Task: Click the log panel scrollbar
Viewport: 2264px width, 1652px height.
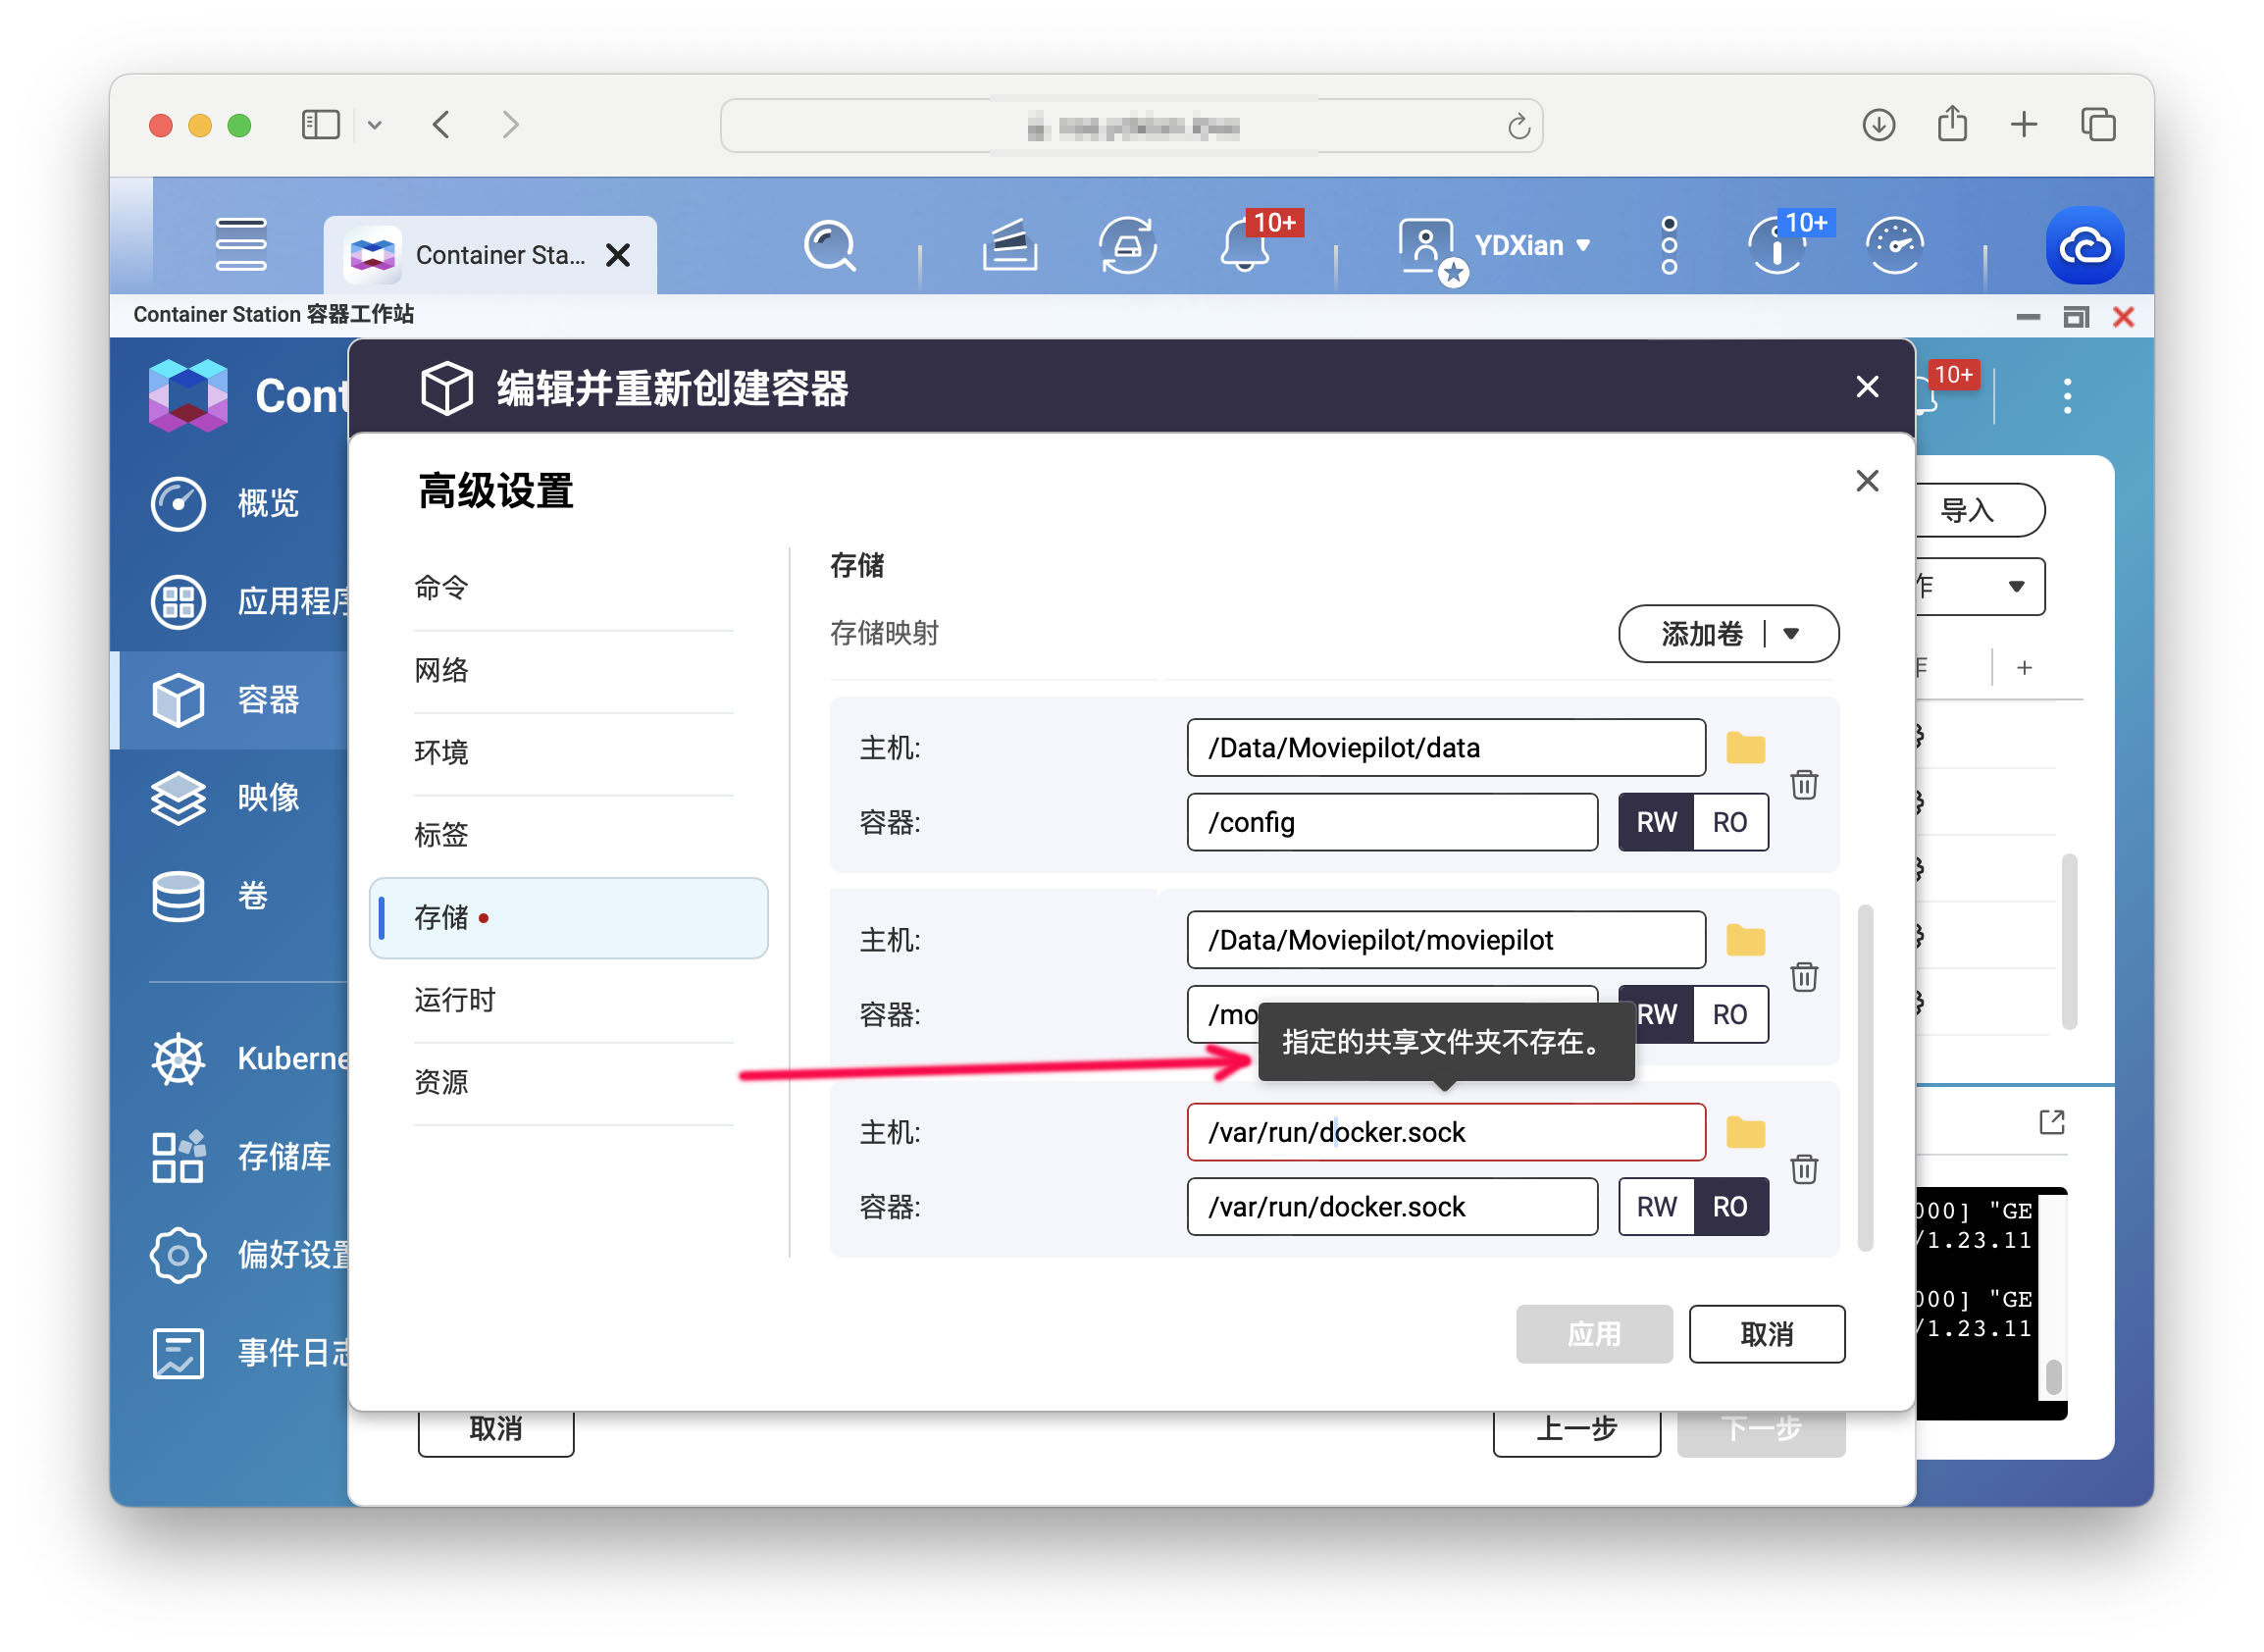Action: [x=2054, y=1376]
